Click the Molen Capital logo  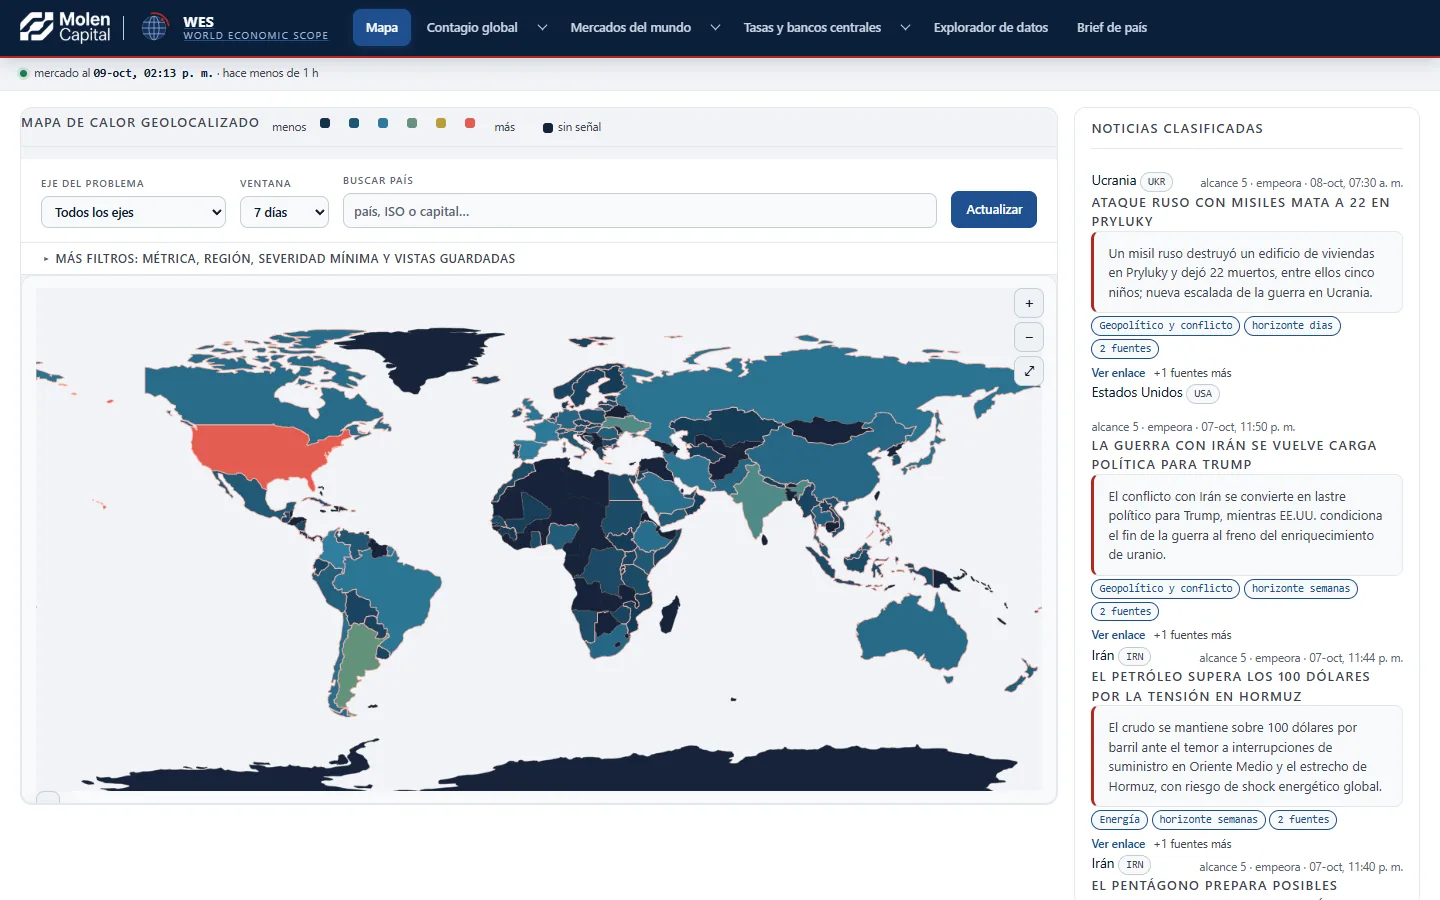pyautogui.click(x=65, y=27)
